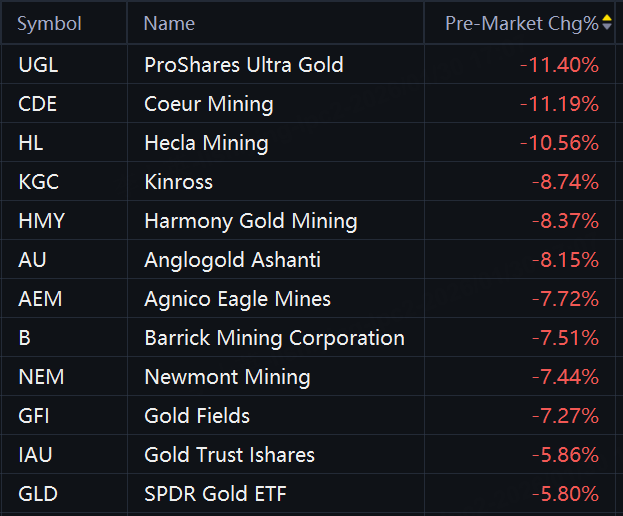Click the -11.40% change value for UGL
The height and width of the screenshot is (516, 623).
tap(559, 65)
